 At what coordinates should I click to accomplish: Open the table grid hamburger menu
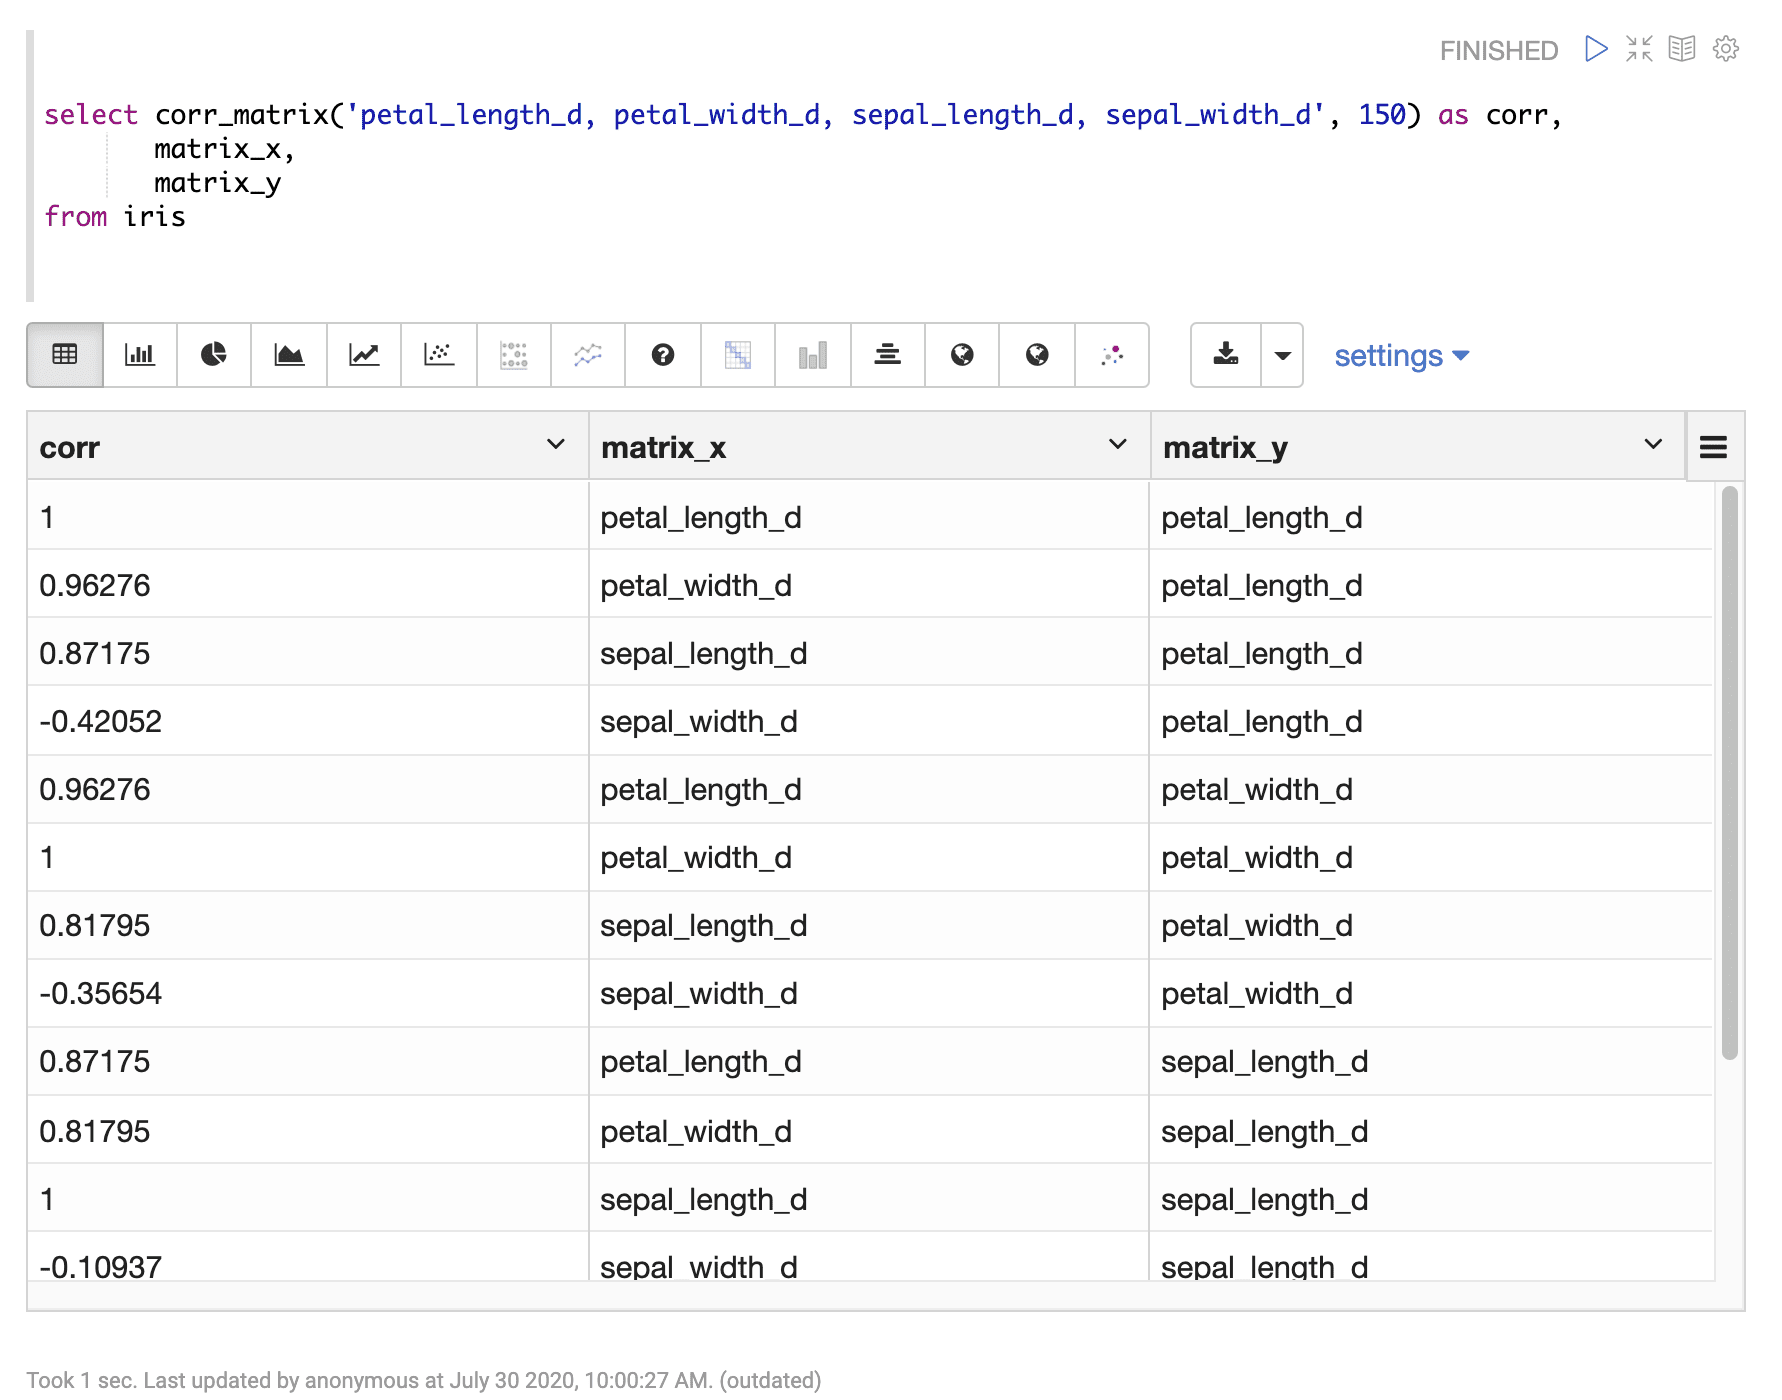click(1713, 447)
